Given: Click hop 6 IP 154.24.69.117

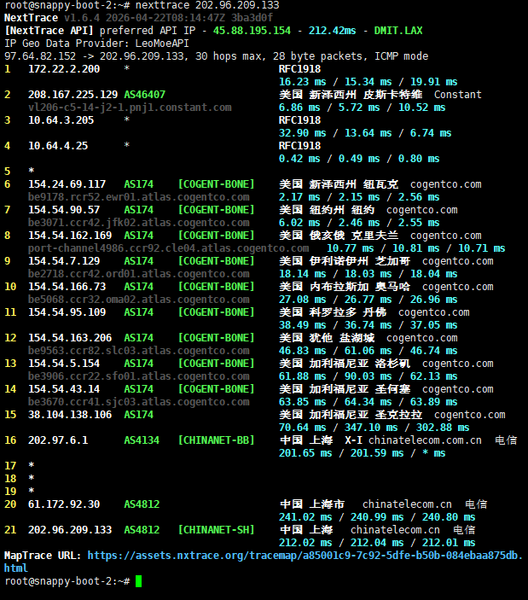Looking at the screenshot, I should coord(67,184).
